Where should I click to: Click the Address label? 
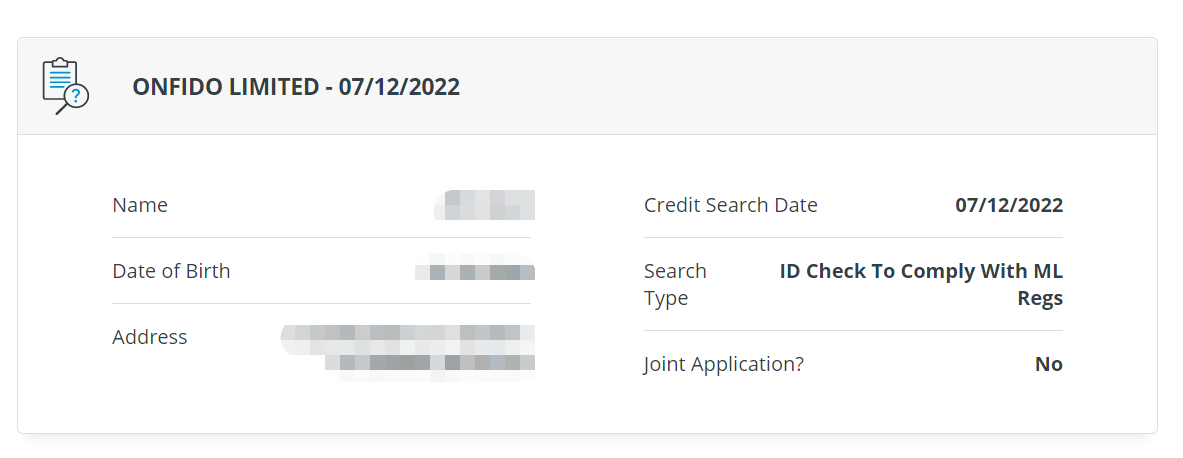pos(149,337)
